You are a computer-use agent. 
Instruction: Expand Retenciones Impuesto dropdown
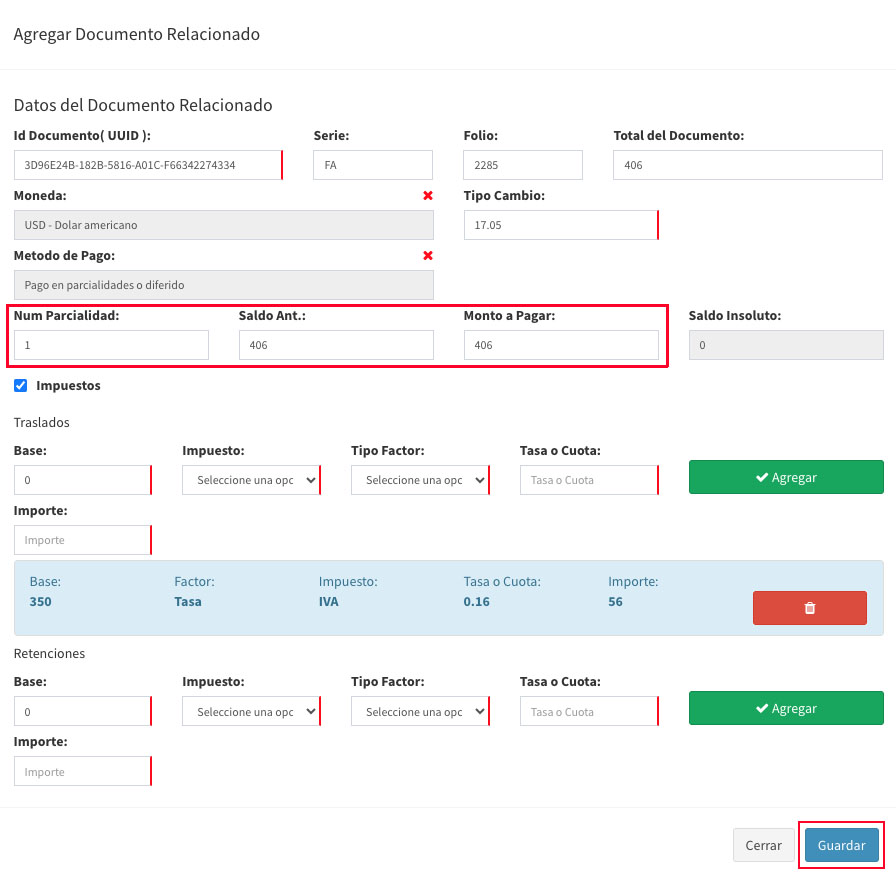251,712
